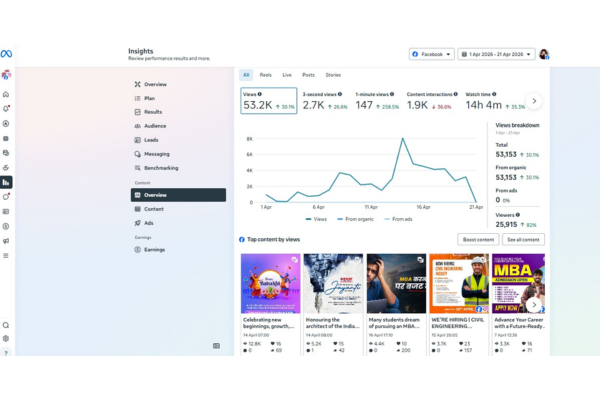Open the 'Honouring the architect' Jayanti post thumbnail

click(x=333, y=284)
